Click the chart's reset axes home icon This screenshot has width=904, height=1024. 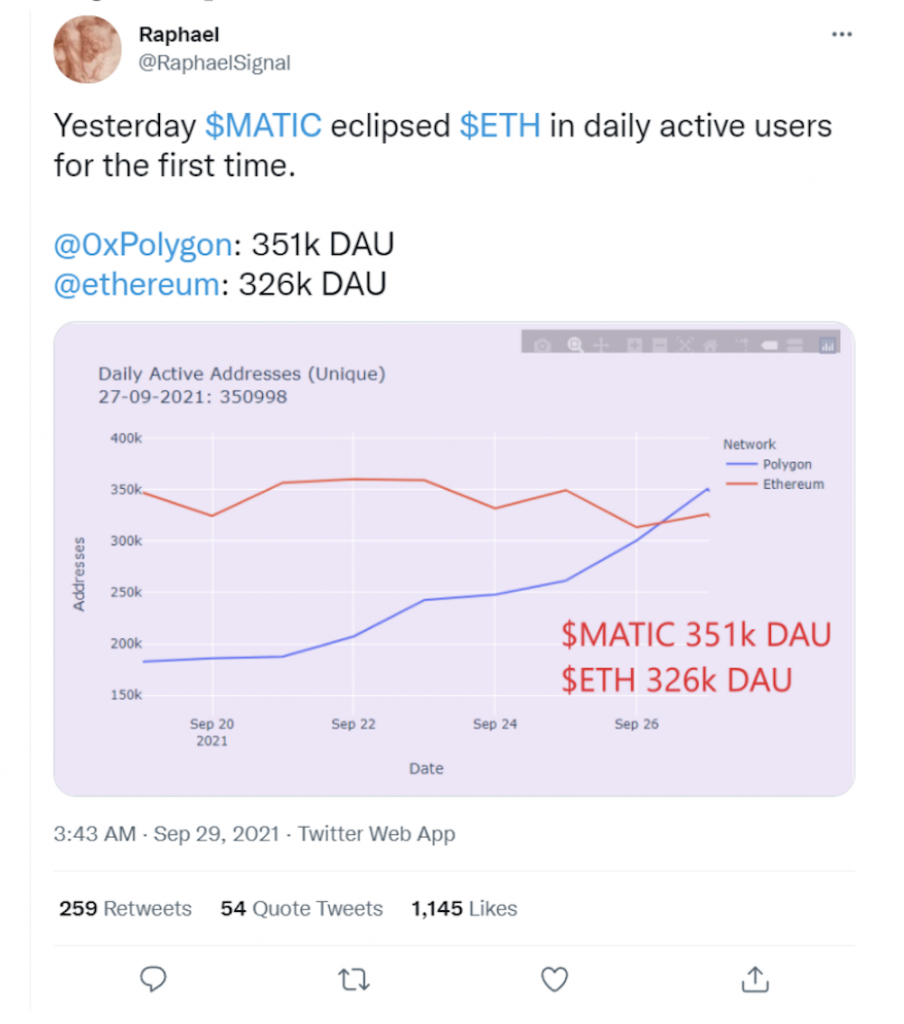[x=710, y=345]
